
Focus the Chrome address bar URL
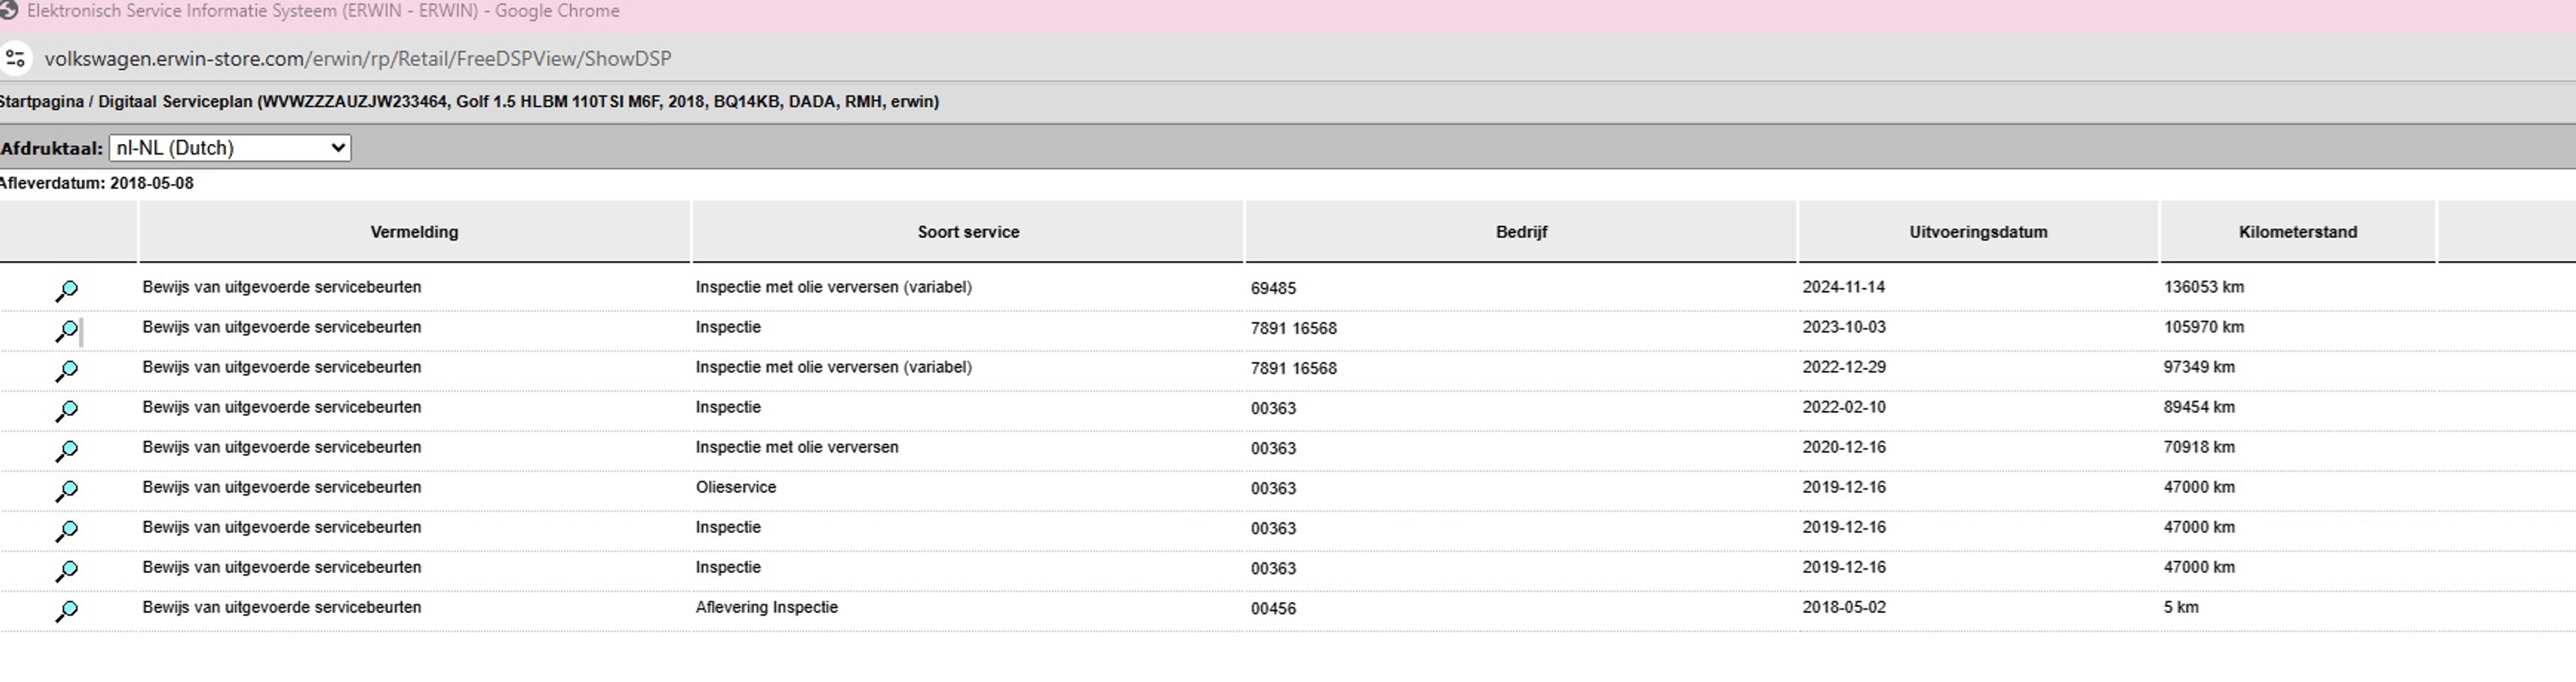[358, 58]
